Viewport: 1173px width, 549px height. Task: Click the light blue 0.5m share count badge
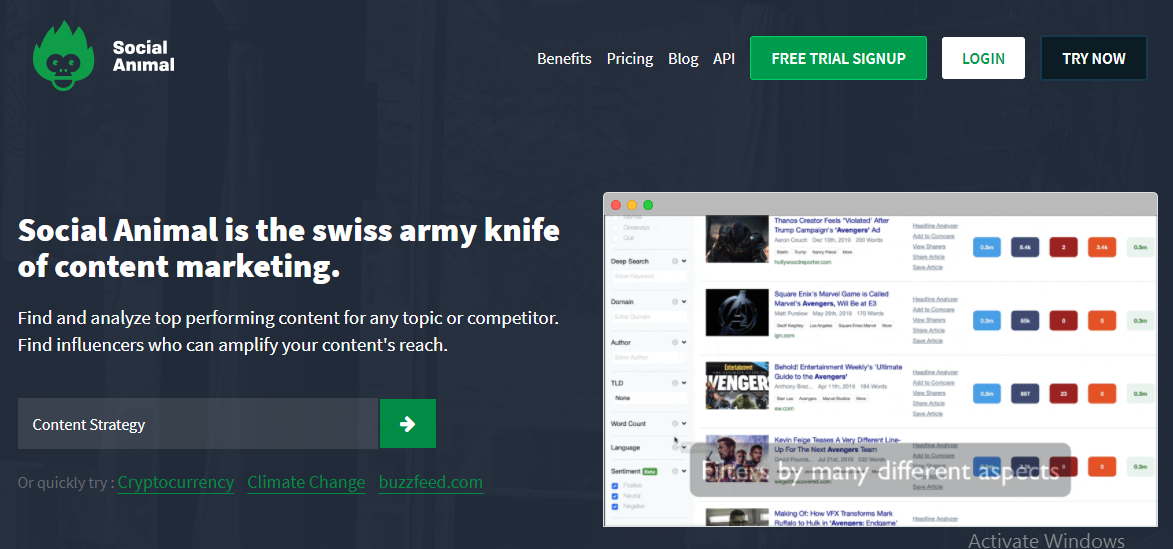point(987,247)
